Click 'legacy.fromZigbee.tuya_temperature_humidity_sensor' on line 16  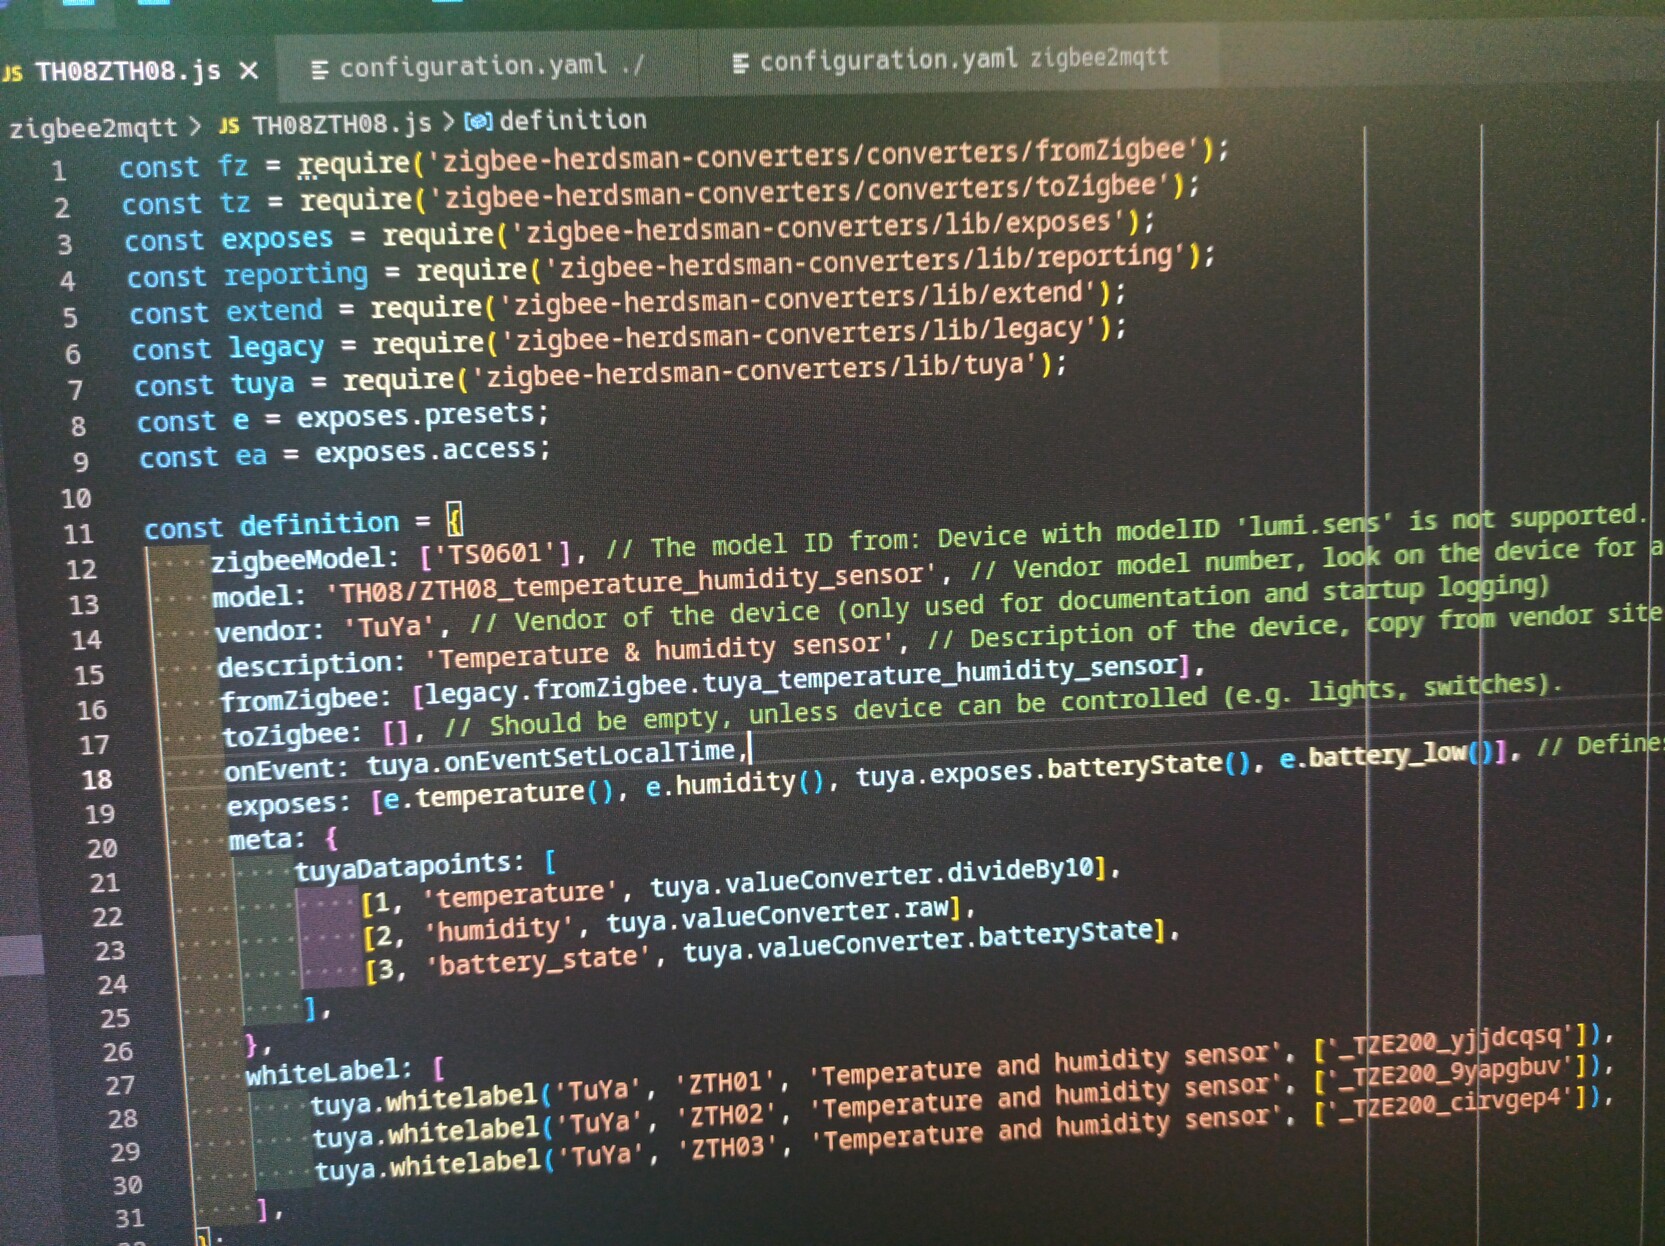point(803,679)
